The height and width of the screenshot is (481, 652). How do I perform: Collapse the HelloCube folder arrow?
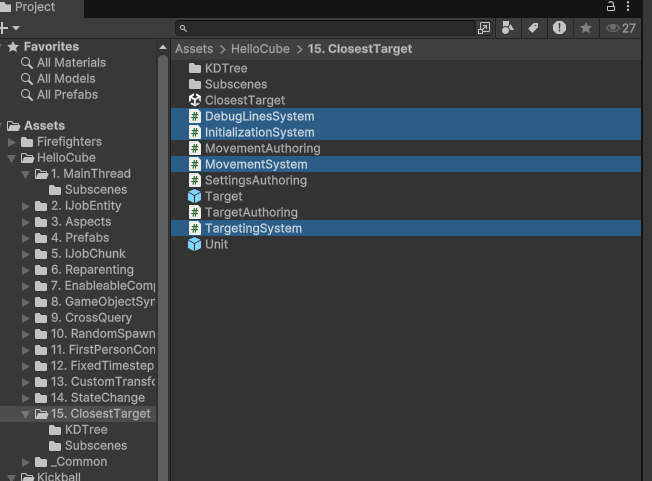[12, 158]
